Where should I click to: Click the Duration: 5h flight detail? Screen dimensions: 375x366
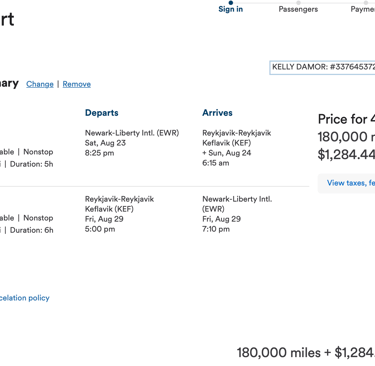(x=32, y=164)
